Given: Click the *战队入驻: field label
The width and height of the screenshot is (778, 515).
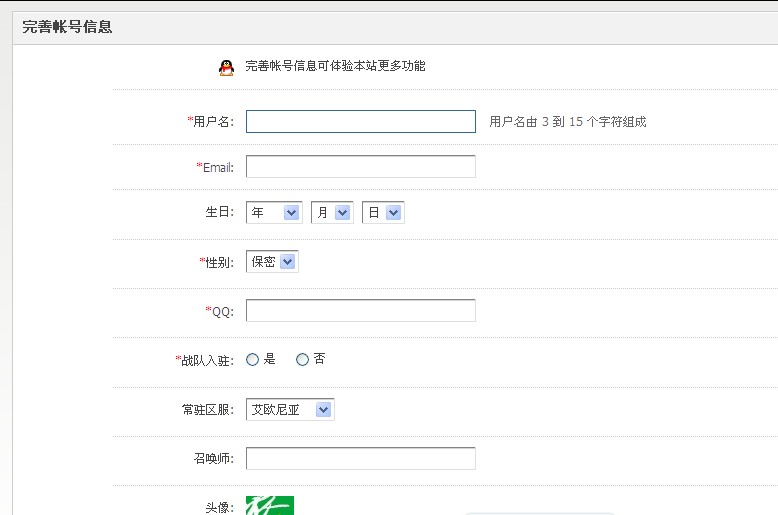Looking at the screenshot, I should point(204,360).
